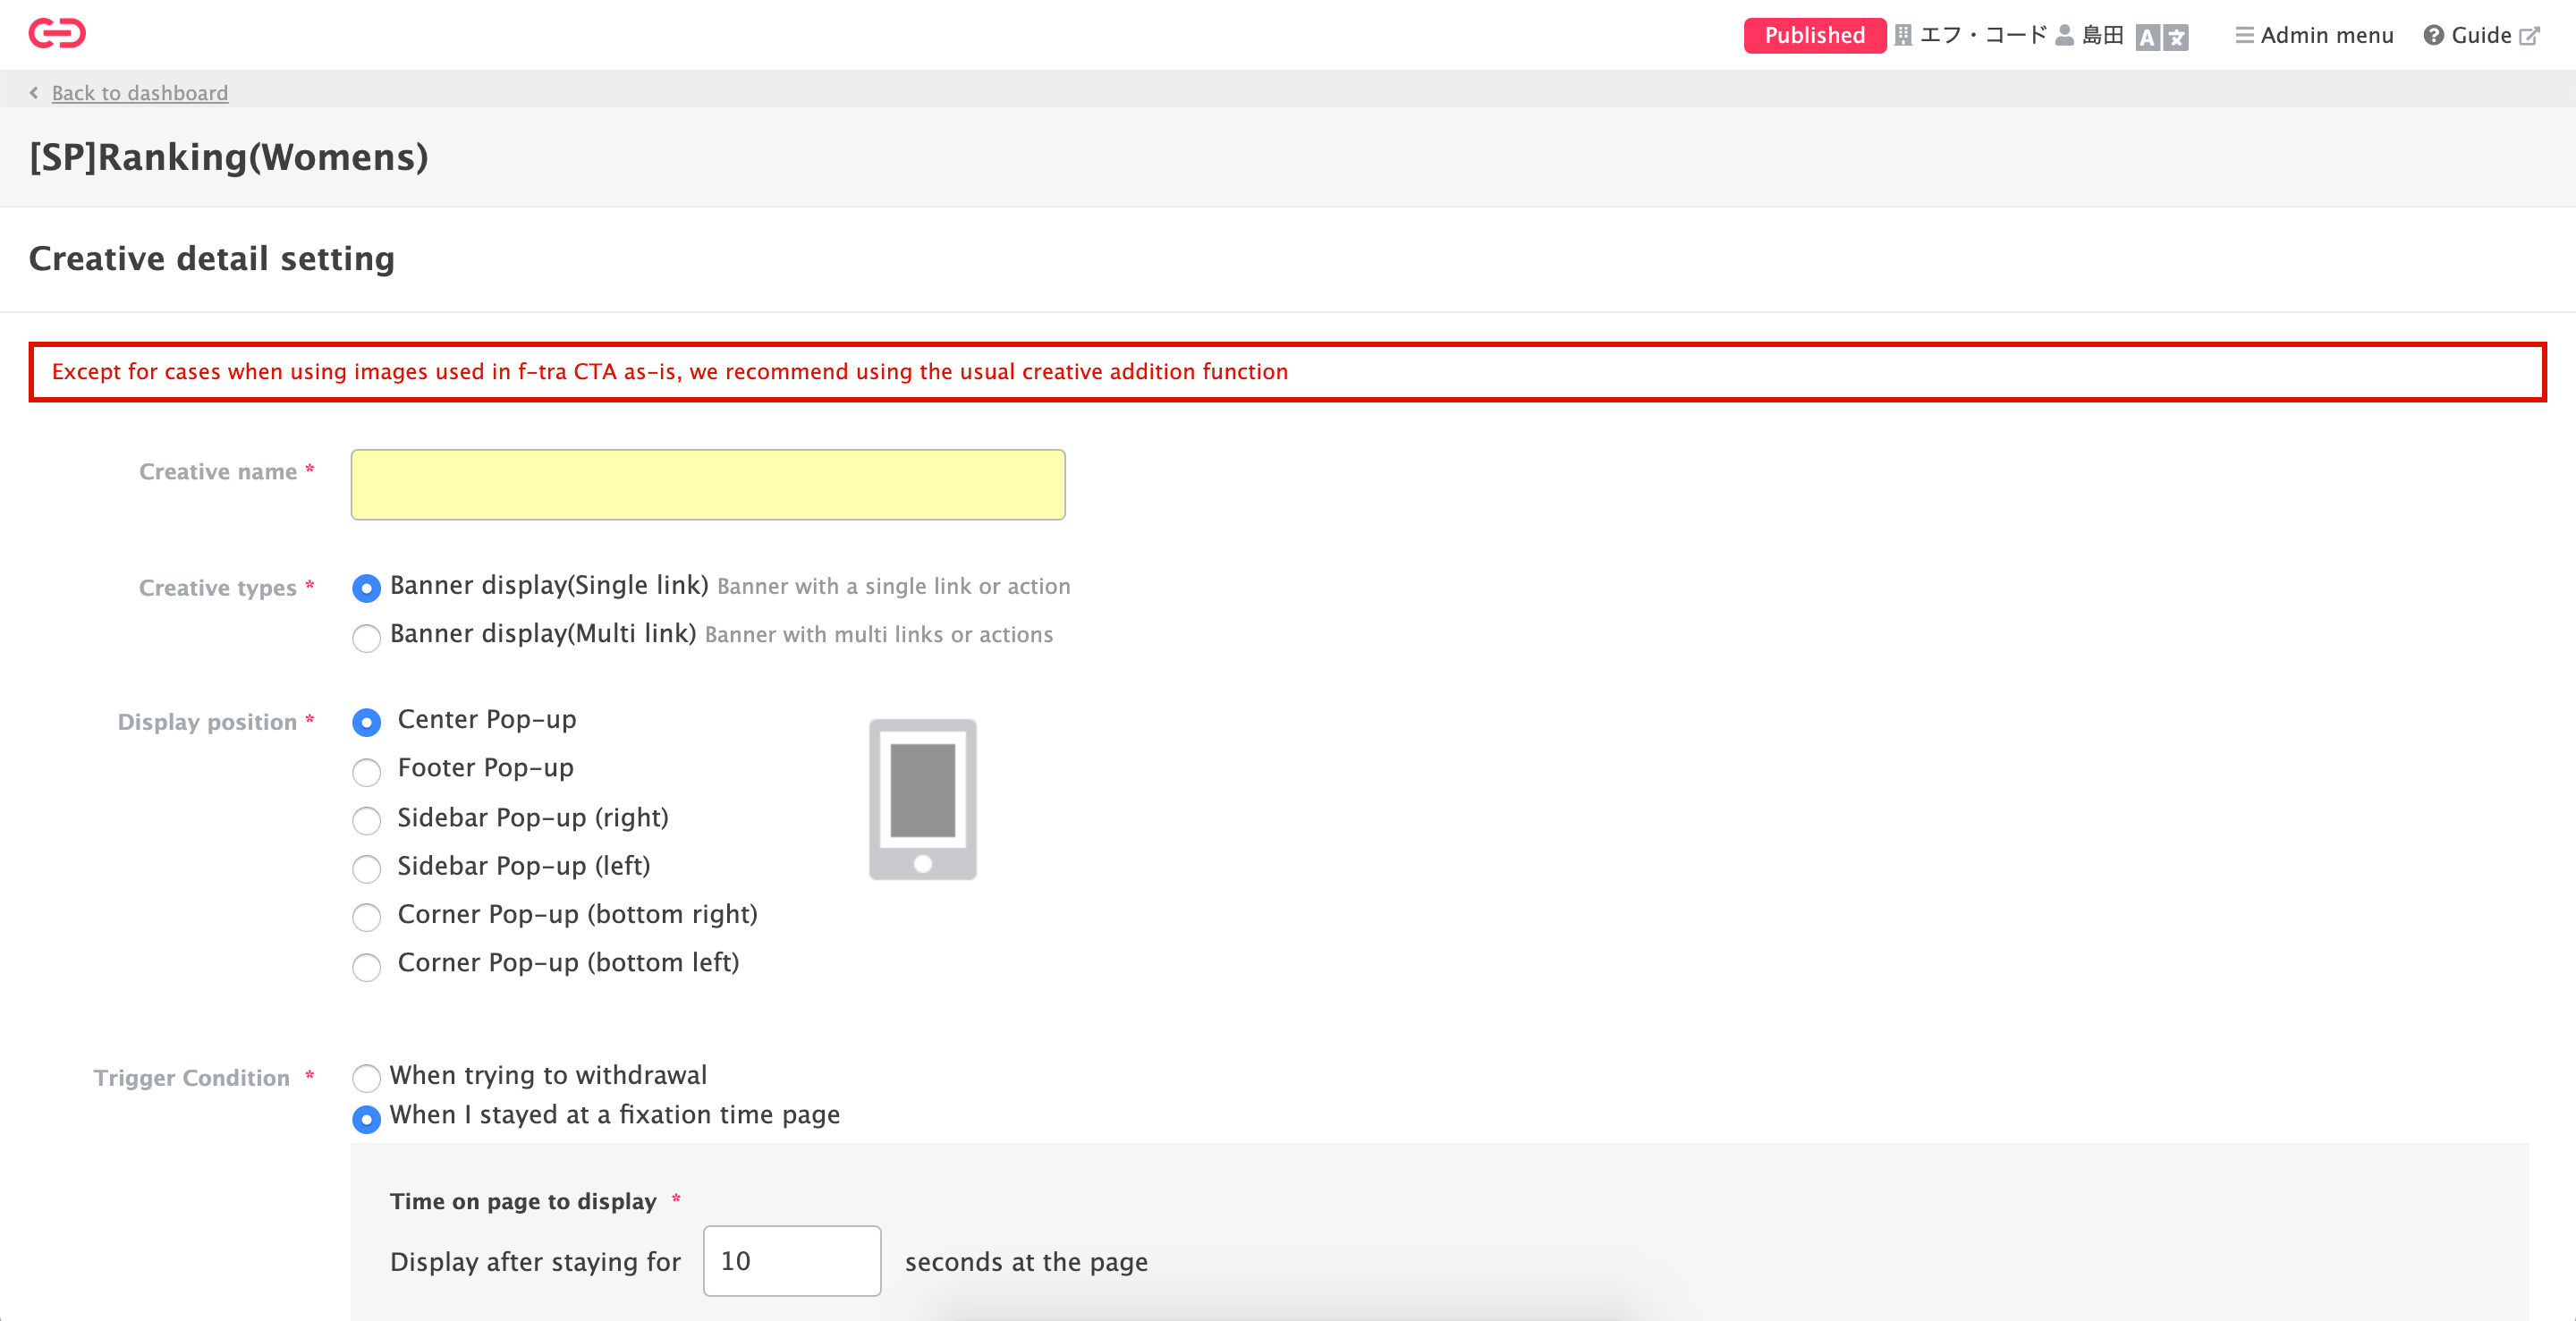This screenshot has height=1321, width=2576.
Task: Choose Footer Pop-up display position
Action: [x=367, y=771]
